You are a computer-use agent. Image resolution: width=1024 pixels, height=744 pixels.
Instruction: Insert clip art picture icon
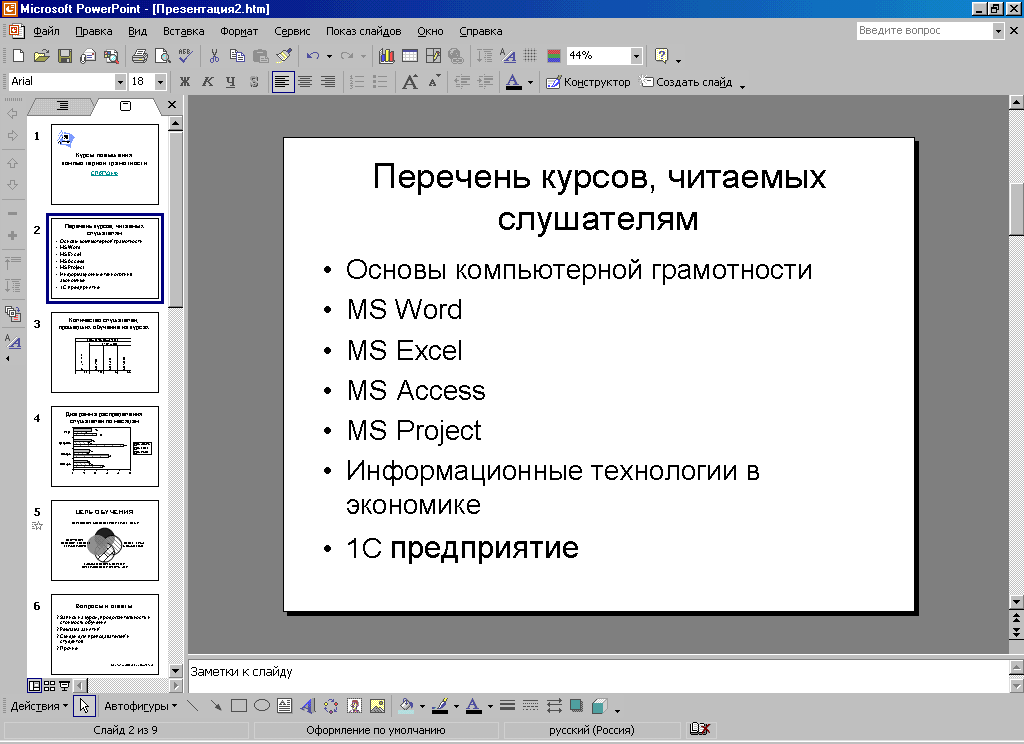pos(354,706)
